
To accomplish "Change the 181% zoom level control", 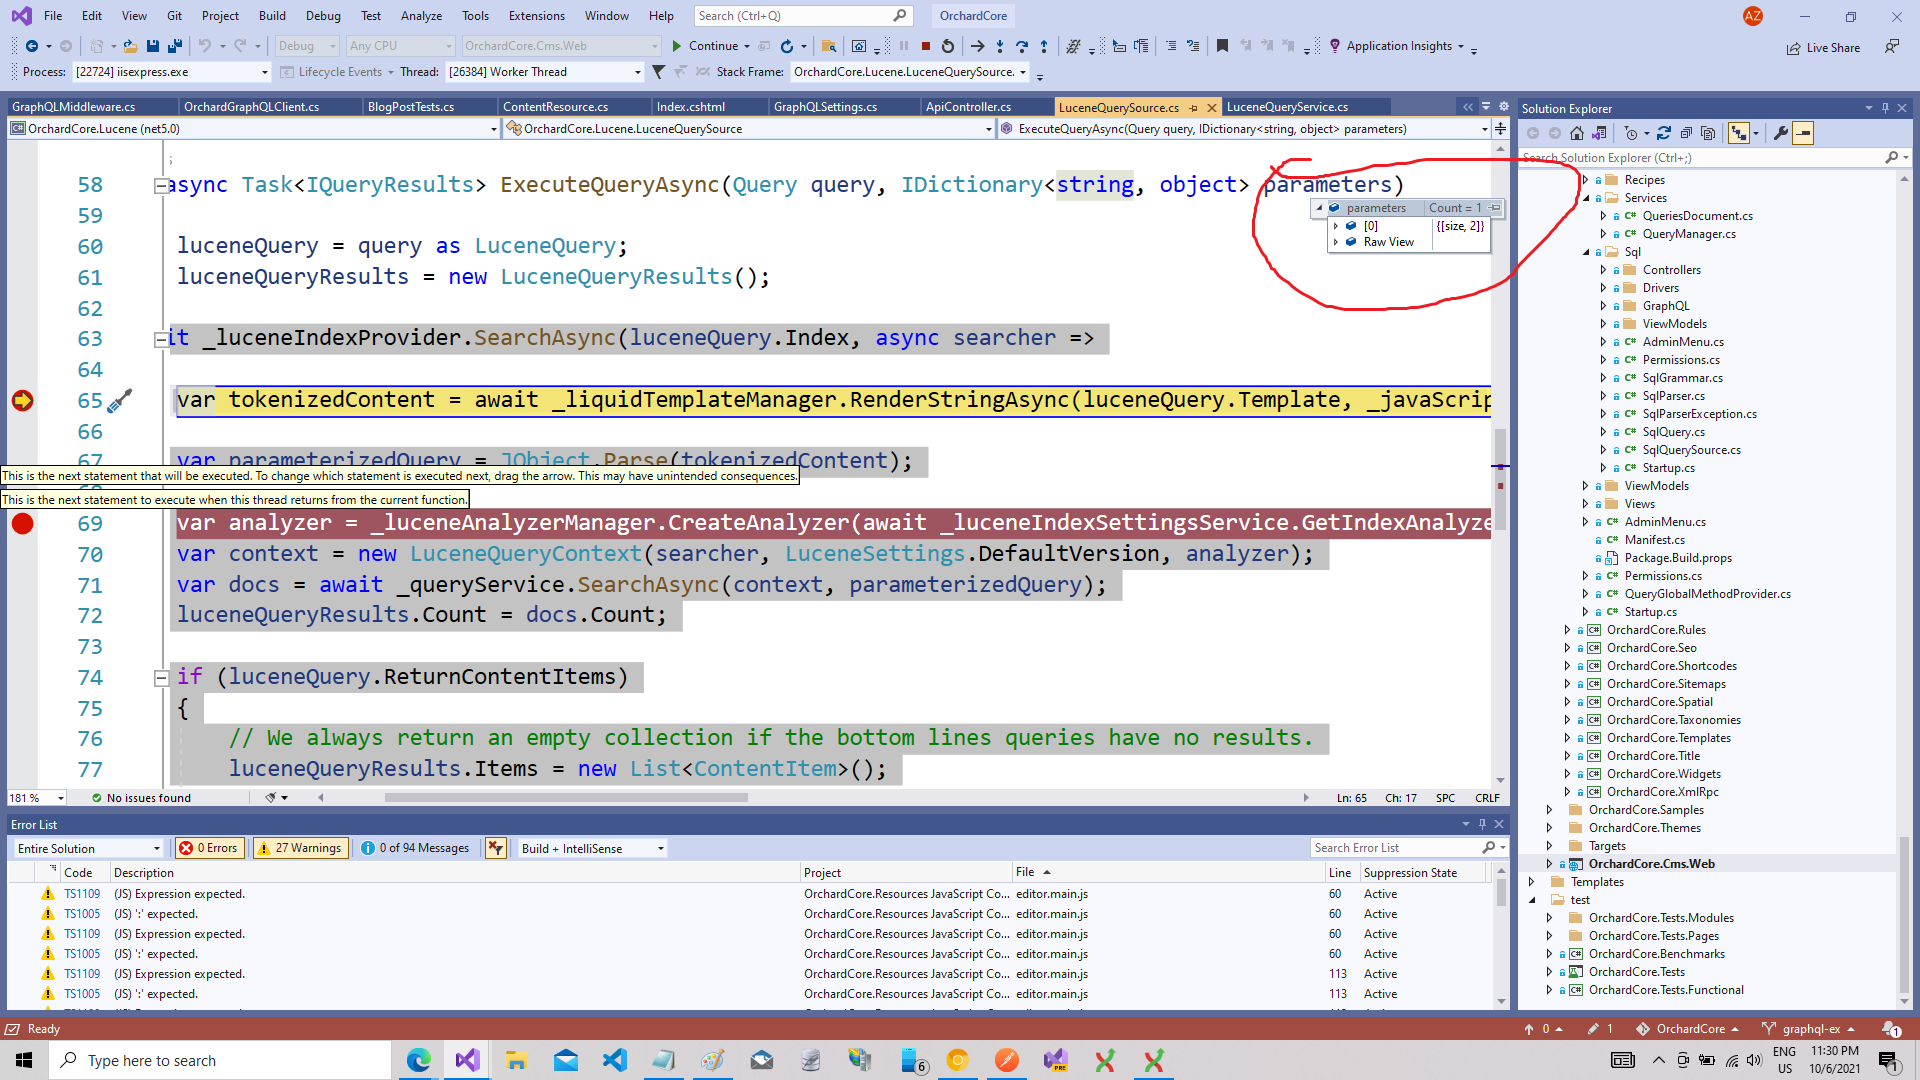I will pyautogui.click(x=36, y=797).
